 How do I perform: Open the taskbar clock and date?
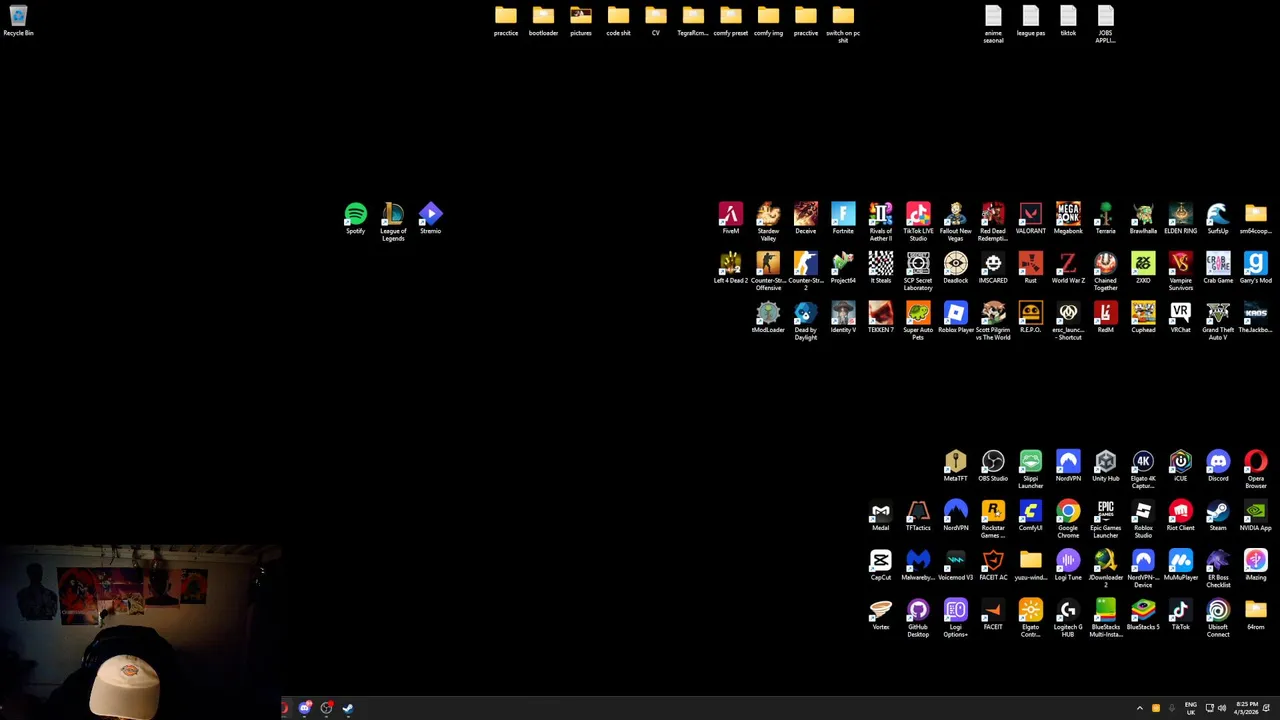click(1247, 708)
